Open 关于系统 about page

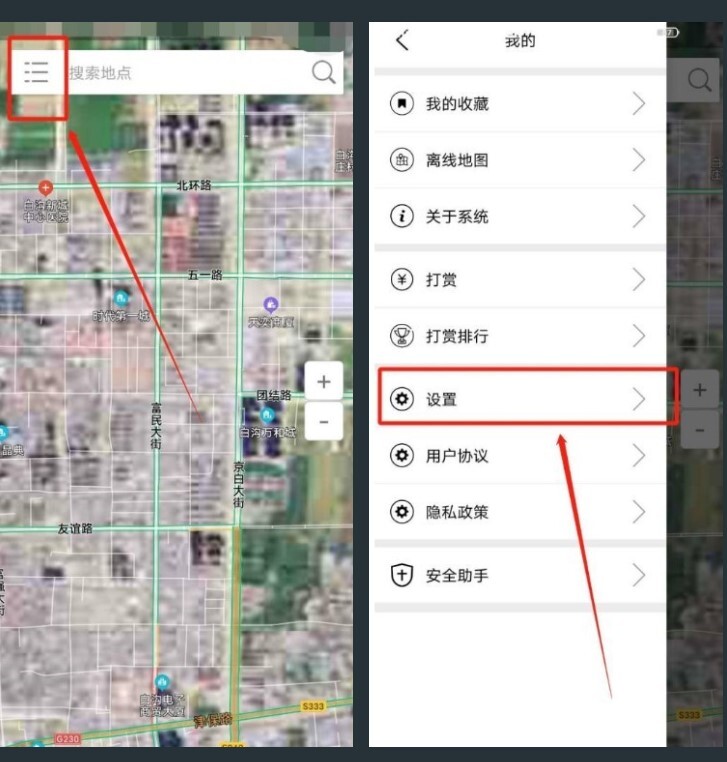tap(520, 216)
